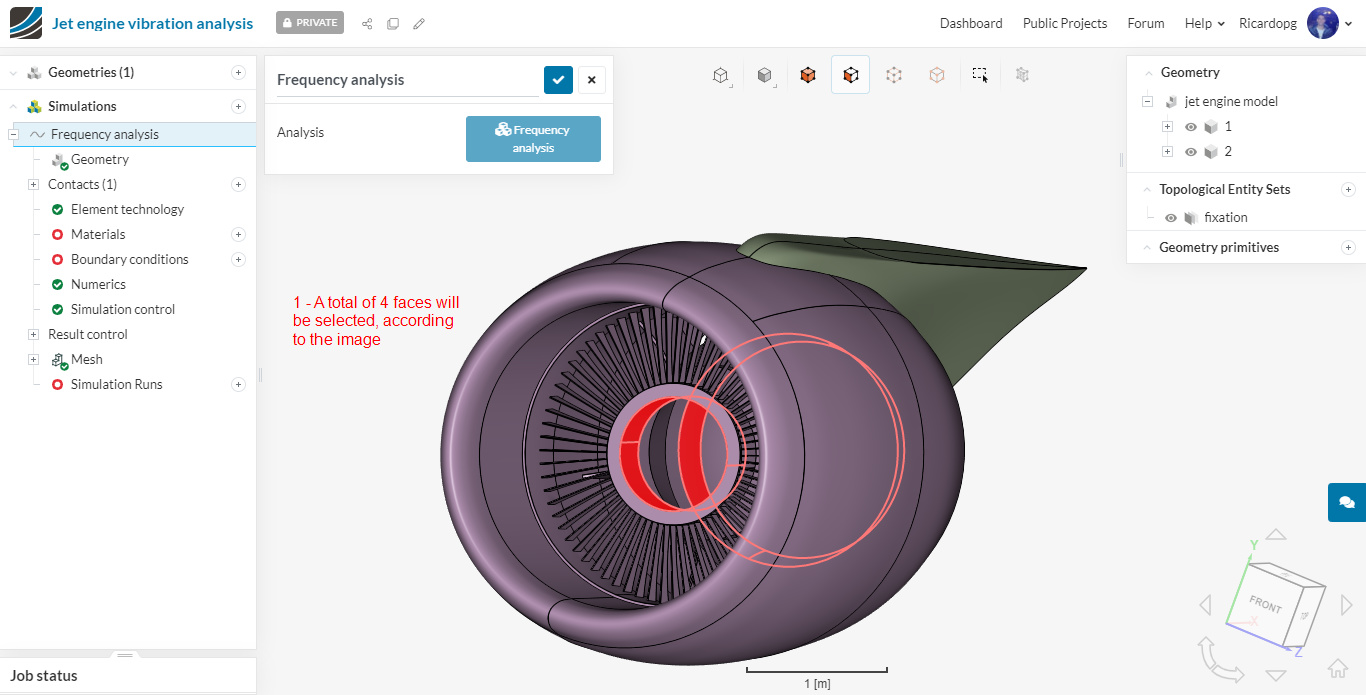1366x695 pixels.
Task: Expand the Contacts (1) node
Action: pyautogui.click(x=33, y=184)
